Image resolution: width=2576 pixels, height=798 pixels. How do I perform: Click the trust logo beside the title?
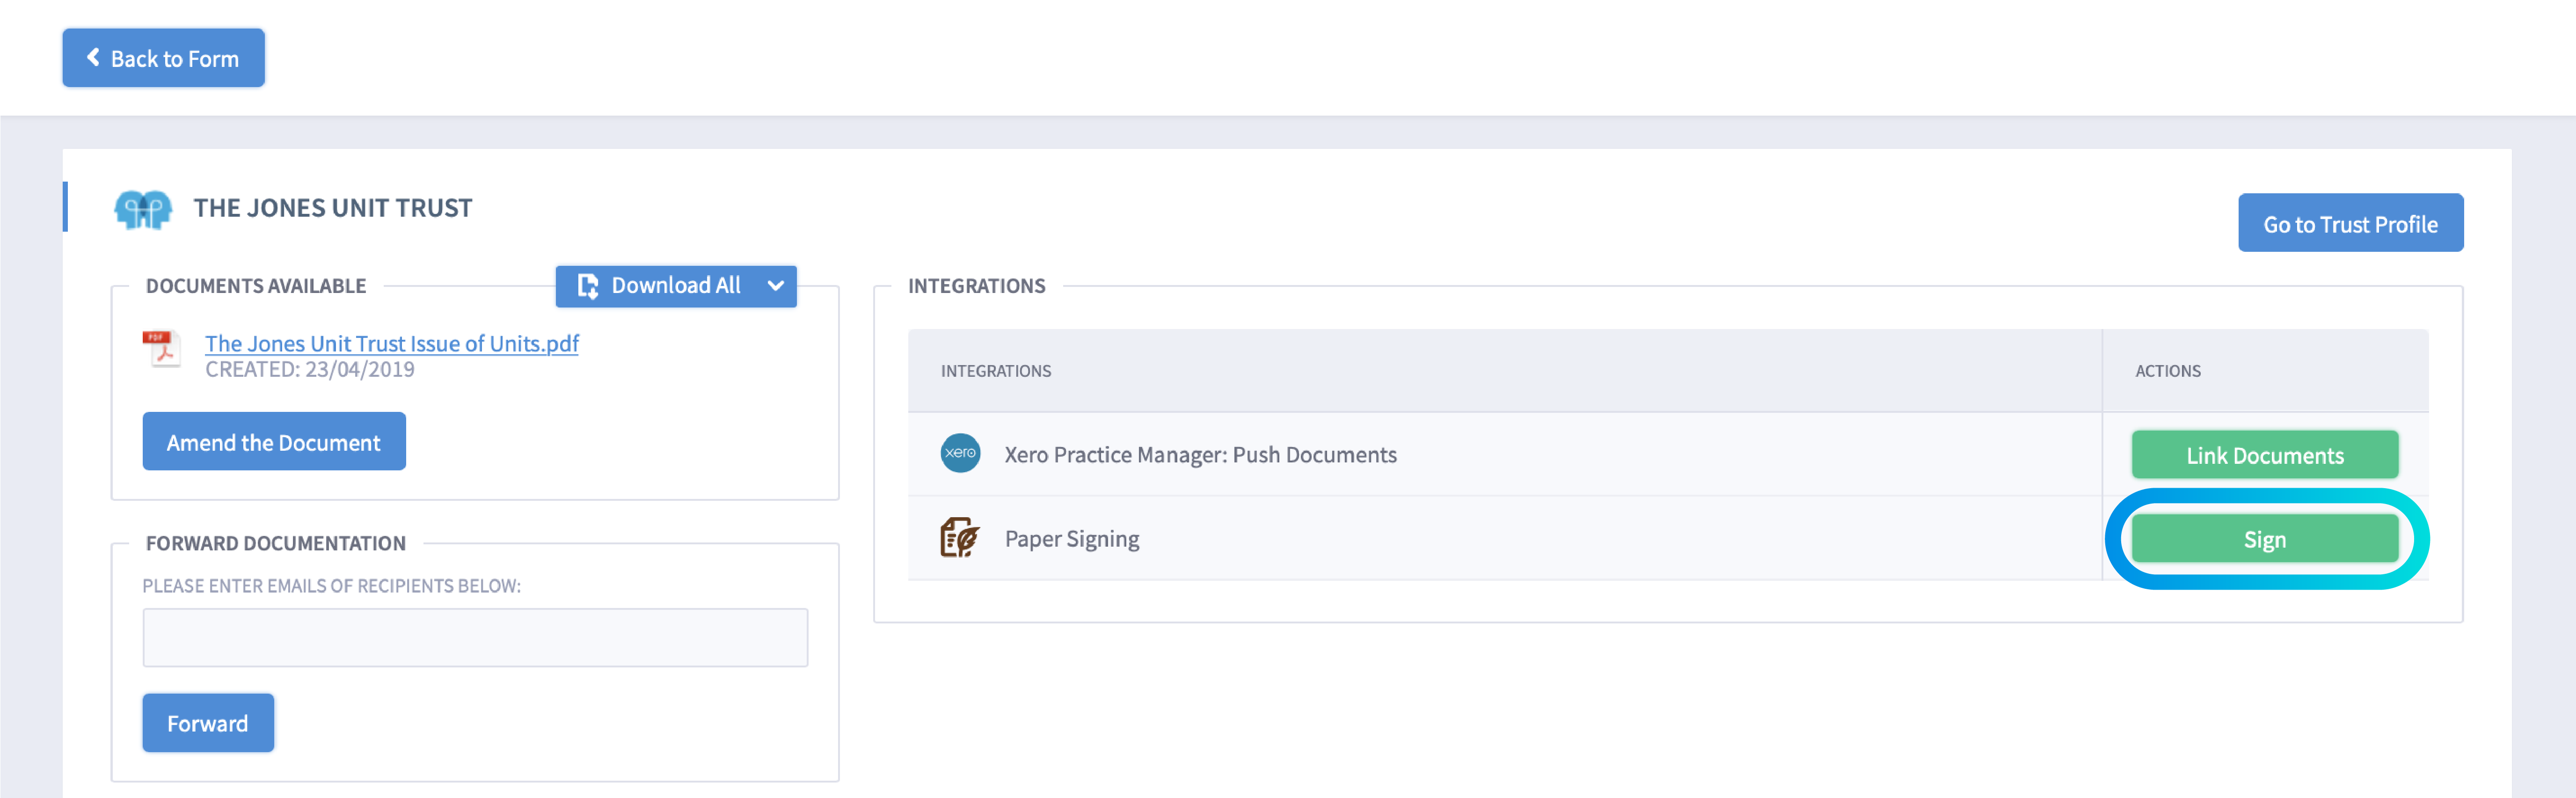pos(143,209)
